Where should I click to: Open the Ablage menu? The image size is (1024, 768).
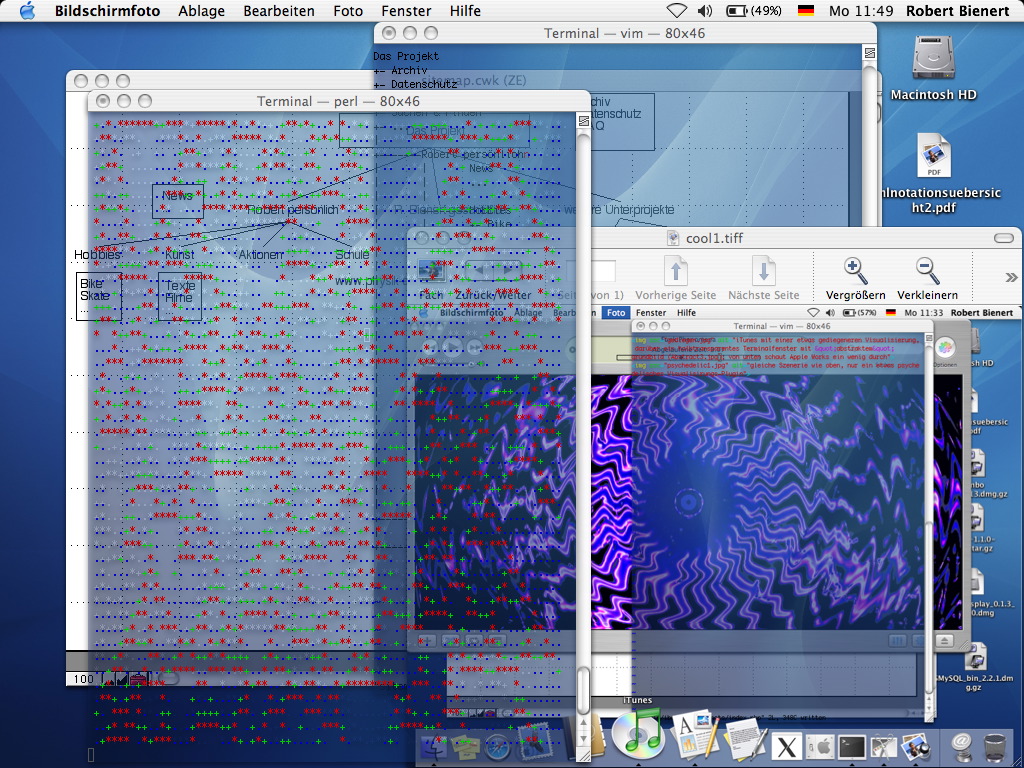(x=201, y=11)
